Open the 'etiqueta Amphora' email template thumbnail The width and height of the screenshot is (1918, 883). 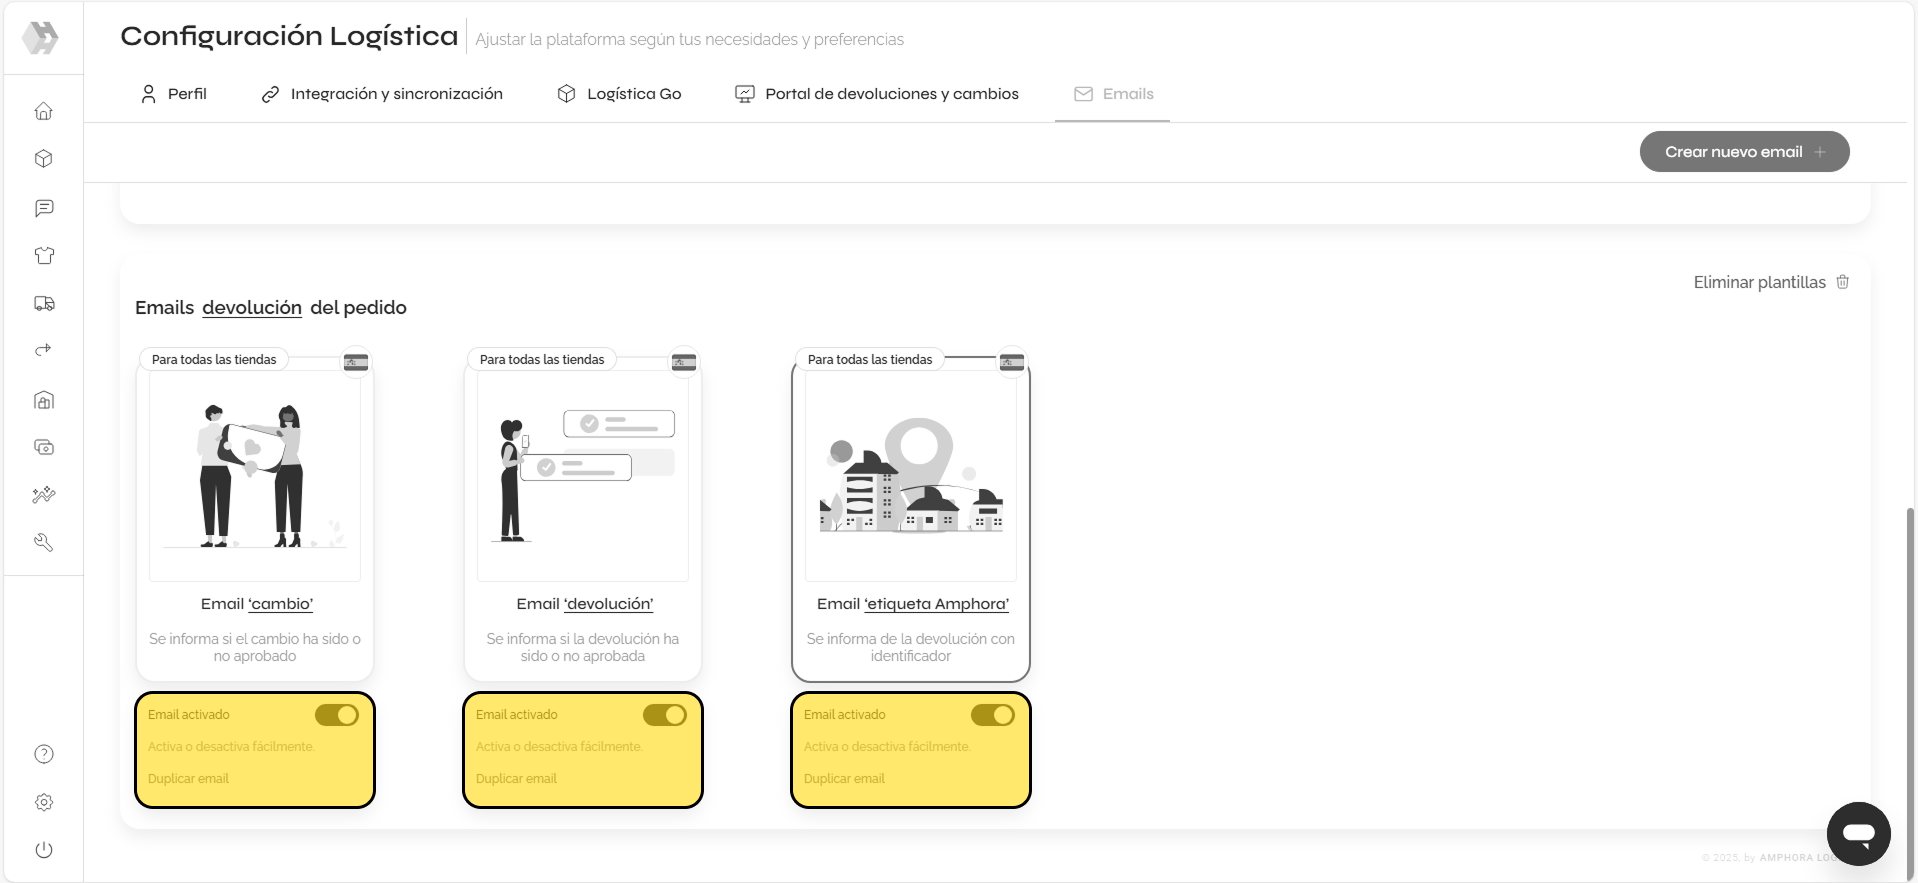click(910, 476)
